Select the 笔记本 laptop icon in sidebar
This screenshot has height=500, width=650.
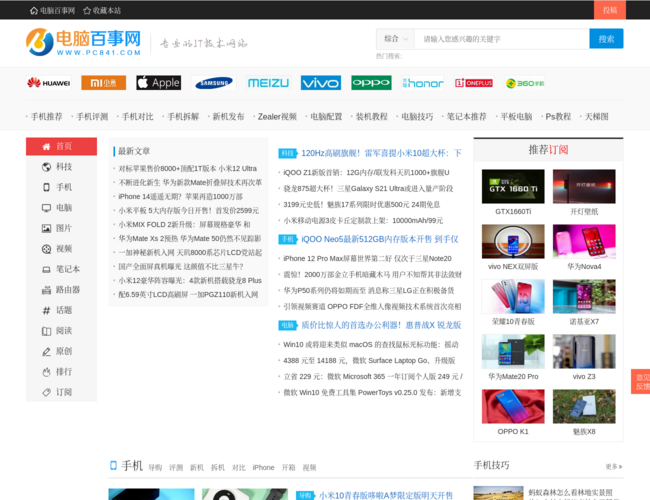click(46, 269)
